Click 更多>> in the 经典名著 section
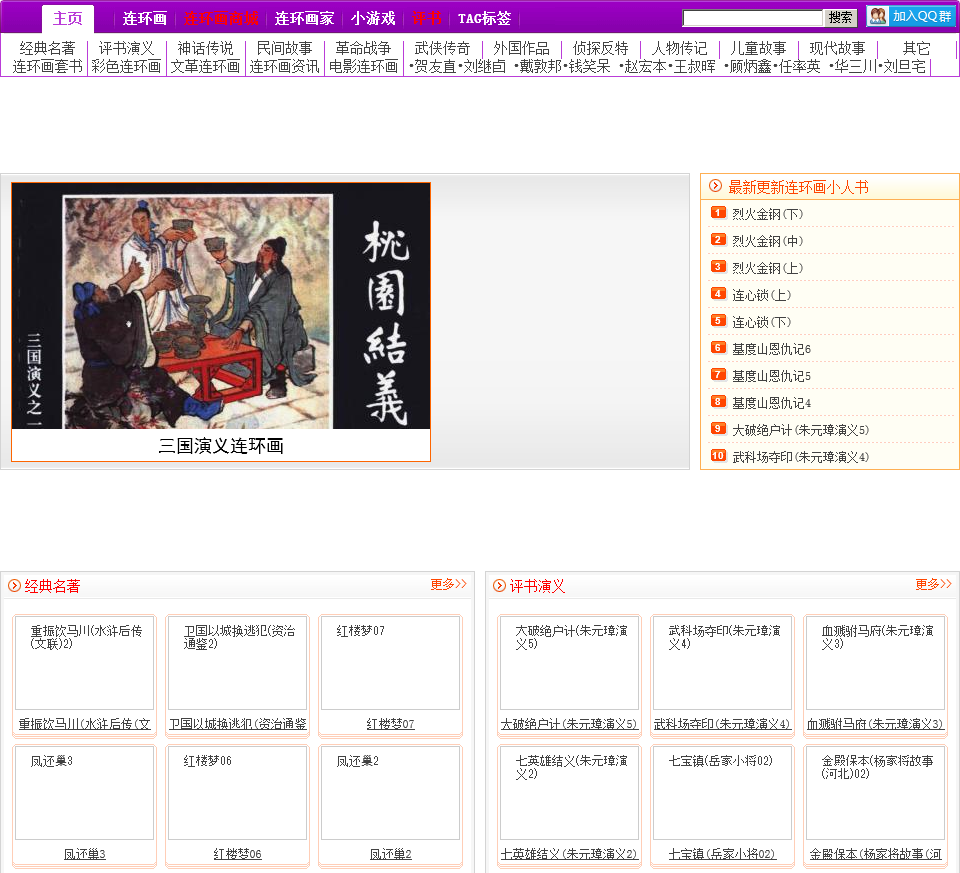The width and height of the screenshot is (960, 873). point(449,585)
